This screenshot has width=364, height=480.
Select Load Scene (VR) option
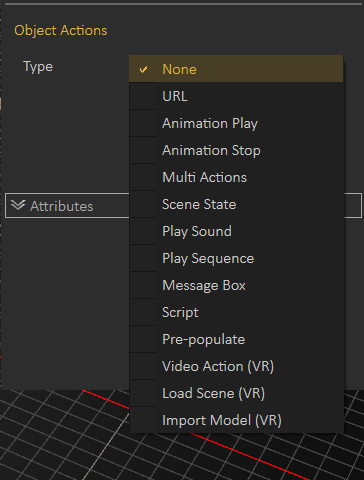(x=236, y=393)
